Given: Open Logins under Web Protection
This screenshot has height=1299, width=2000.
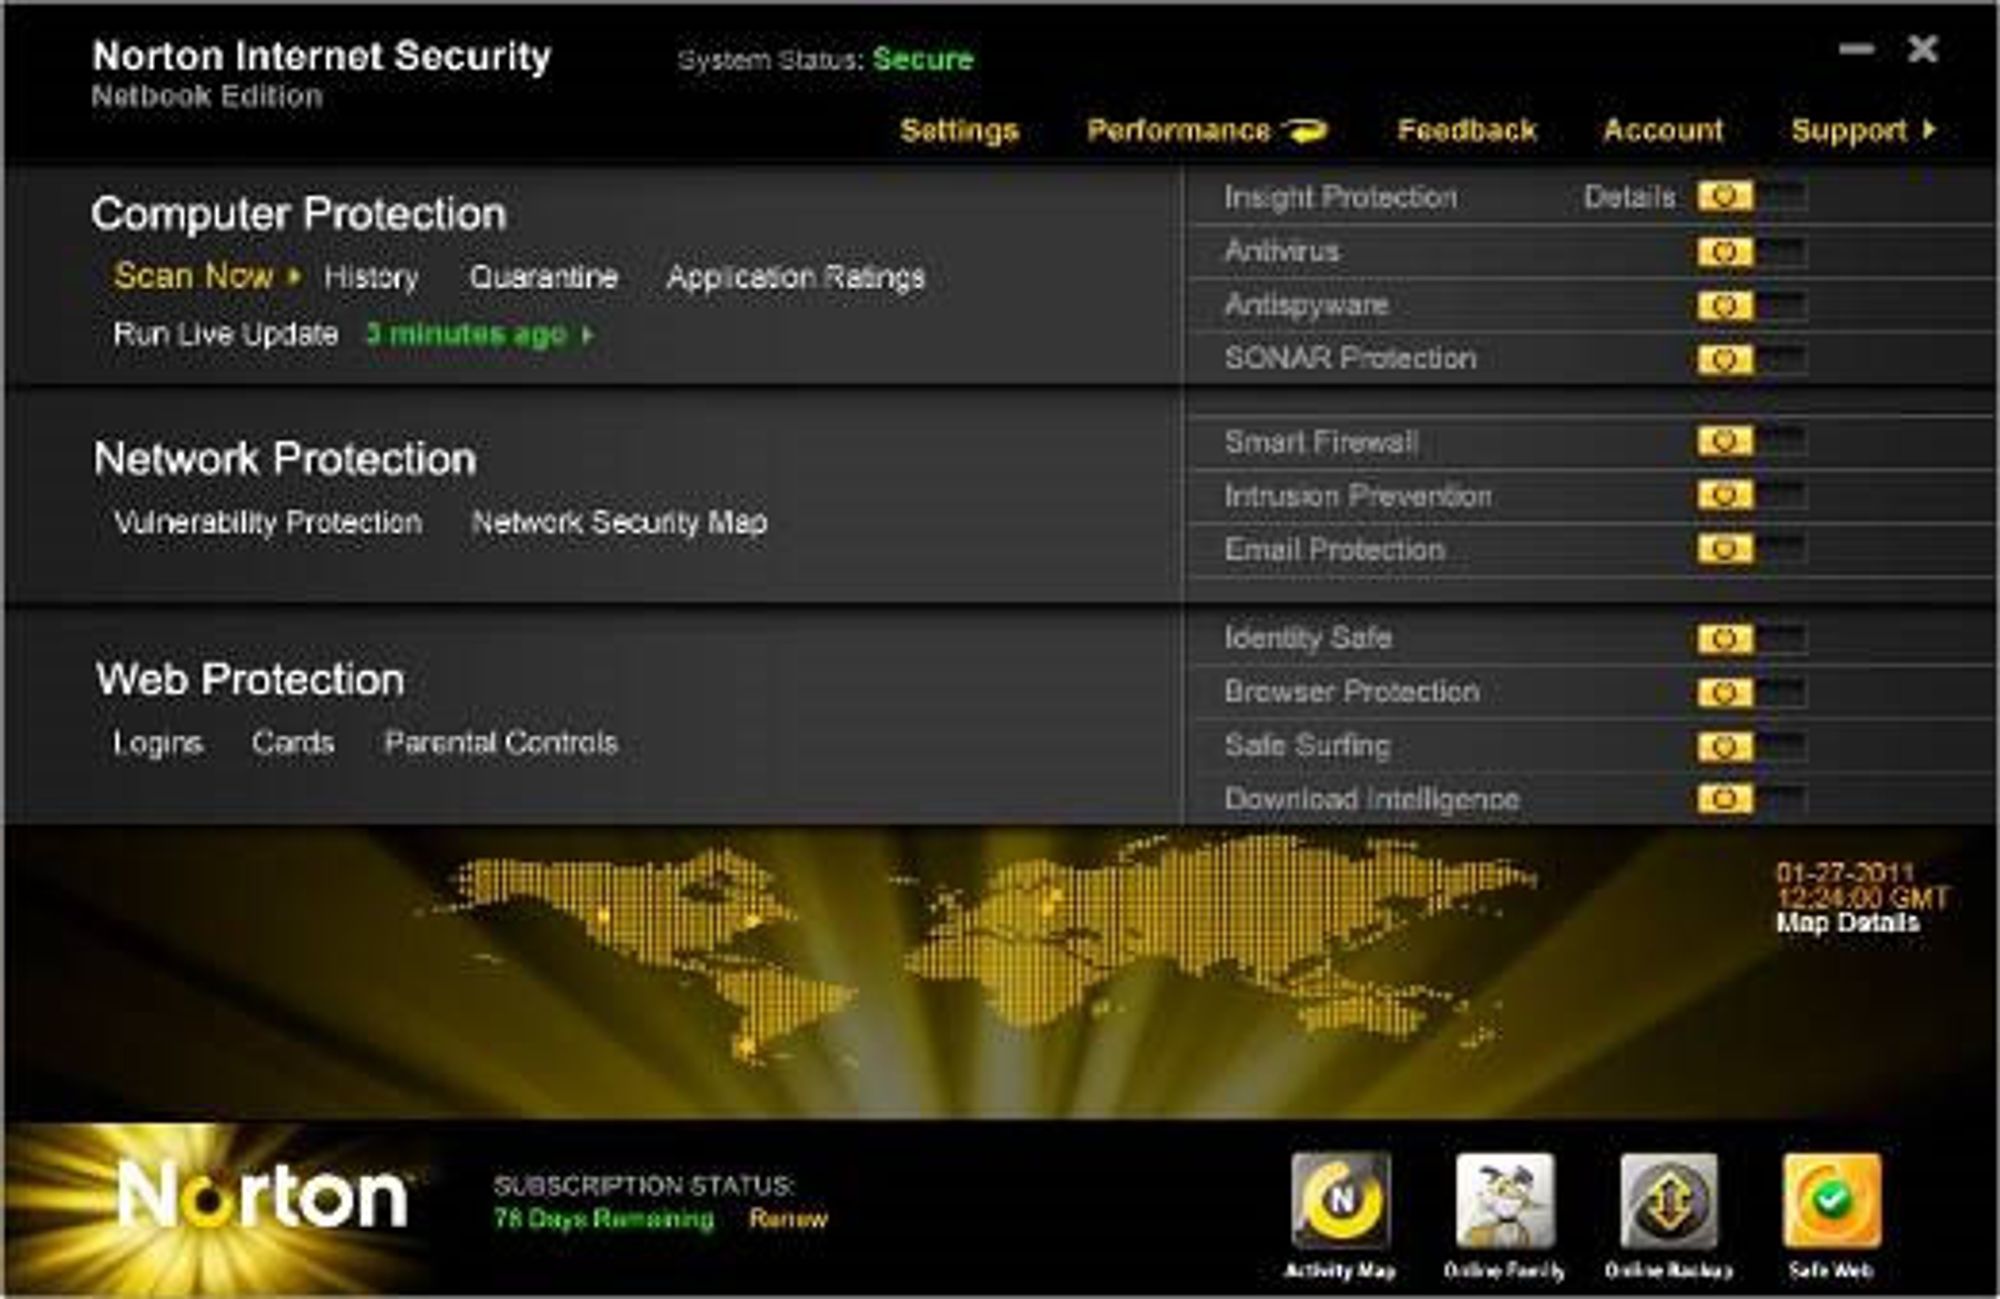Looking at the screenshot, I should click(158, 743).
